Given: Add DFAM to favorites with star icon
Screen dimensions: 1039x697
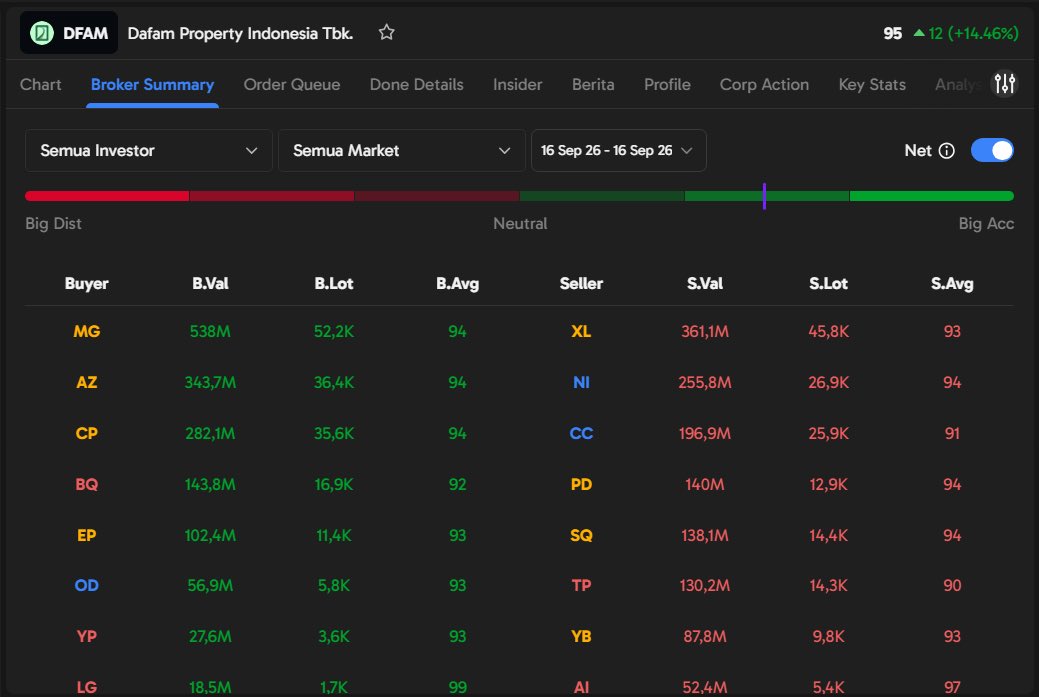Looking at the screenshot, I should (x=386, y=32).
